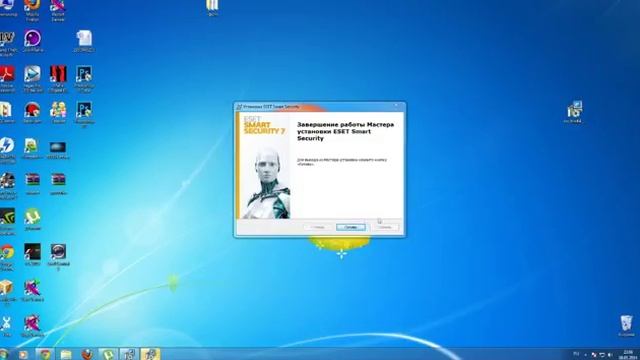Select the white document file on desktop

pyautogui.click(x=84, y=38)
